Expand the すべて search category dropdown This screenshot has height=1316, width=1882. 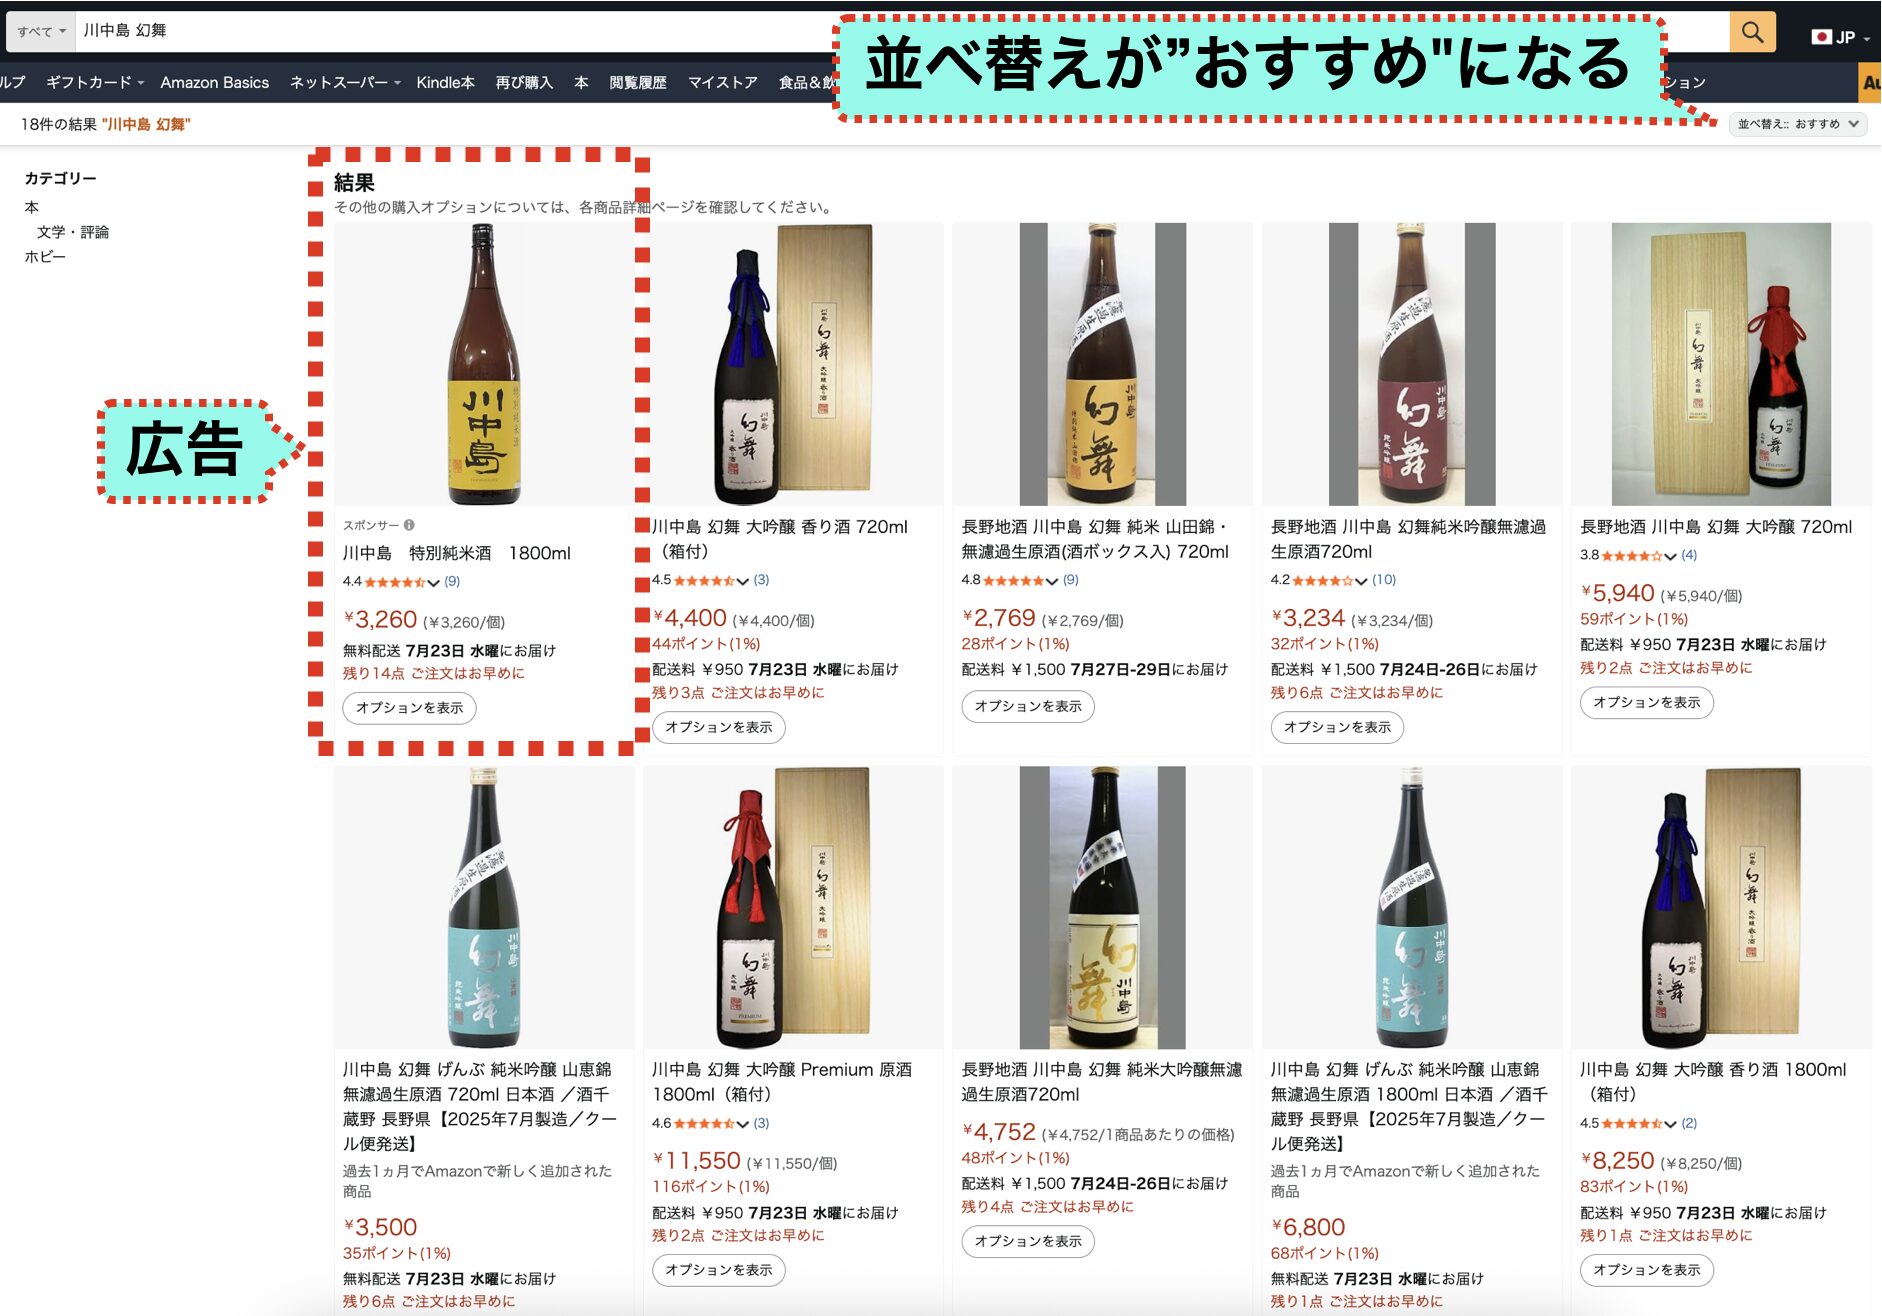coord(41,31)
